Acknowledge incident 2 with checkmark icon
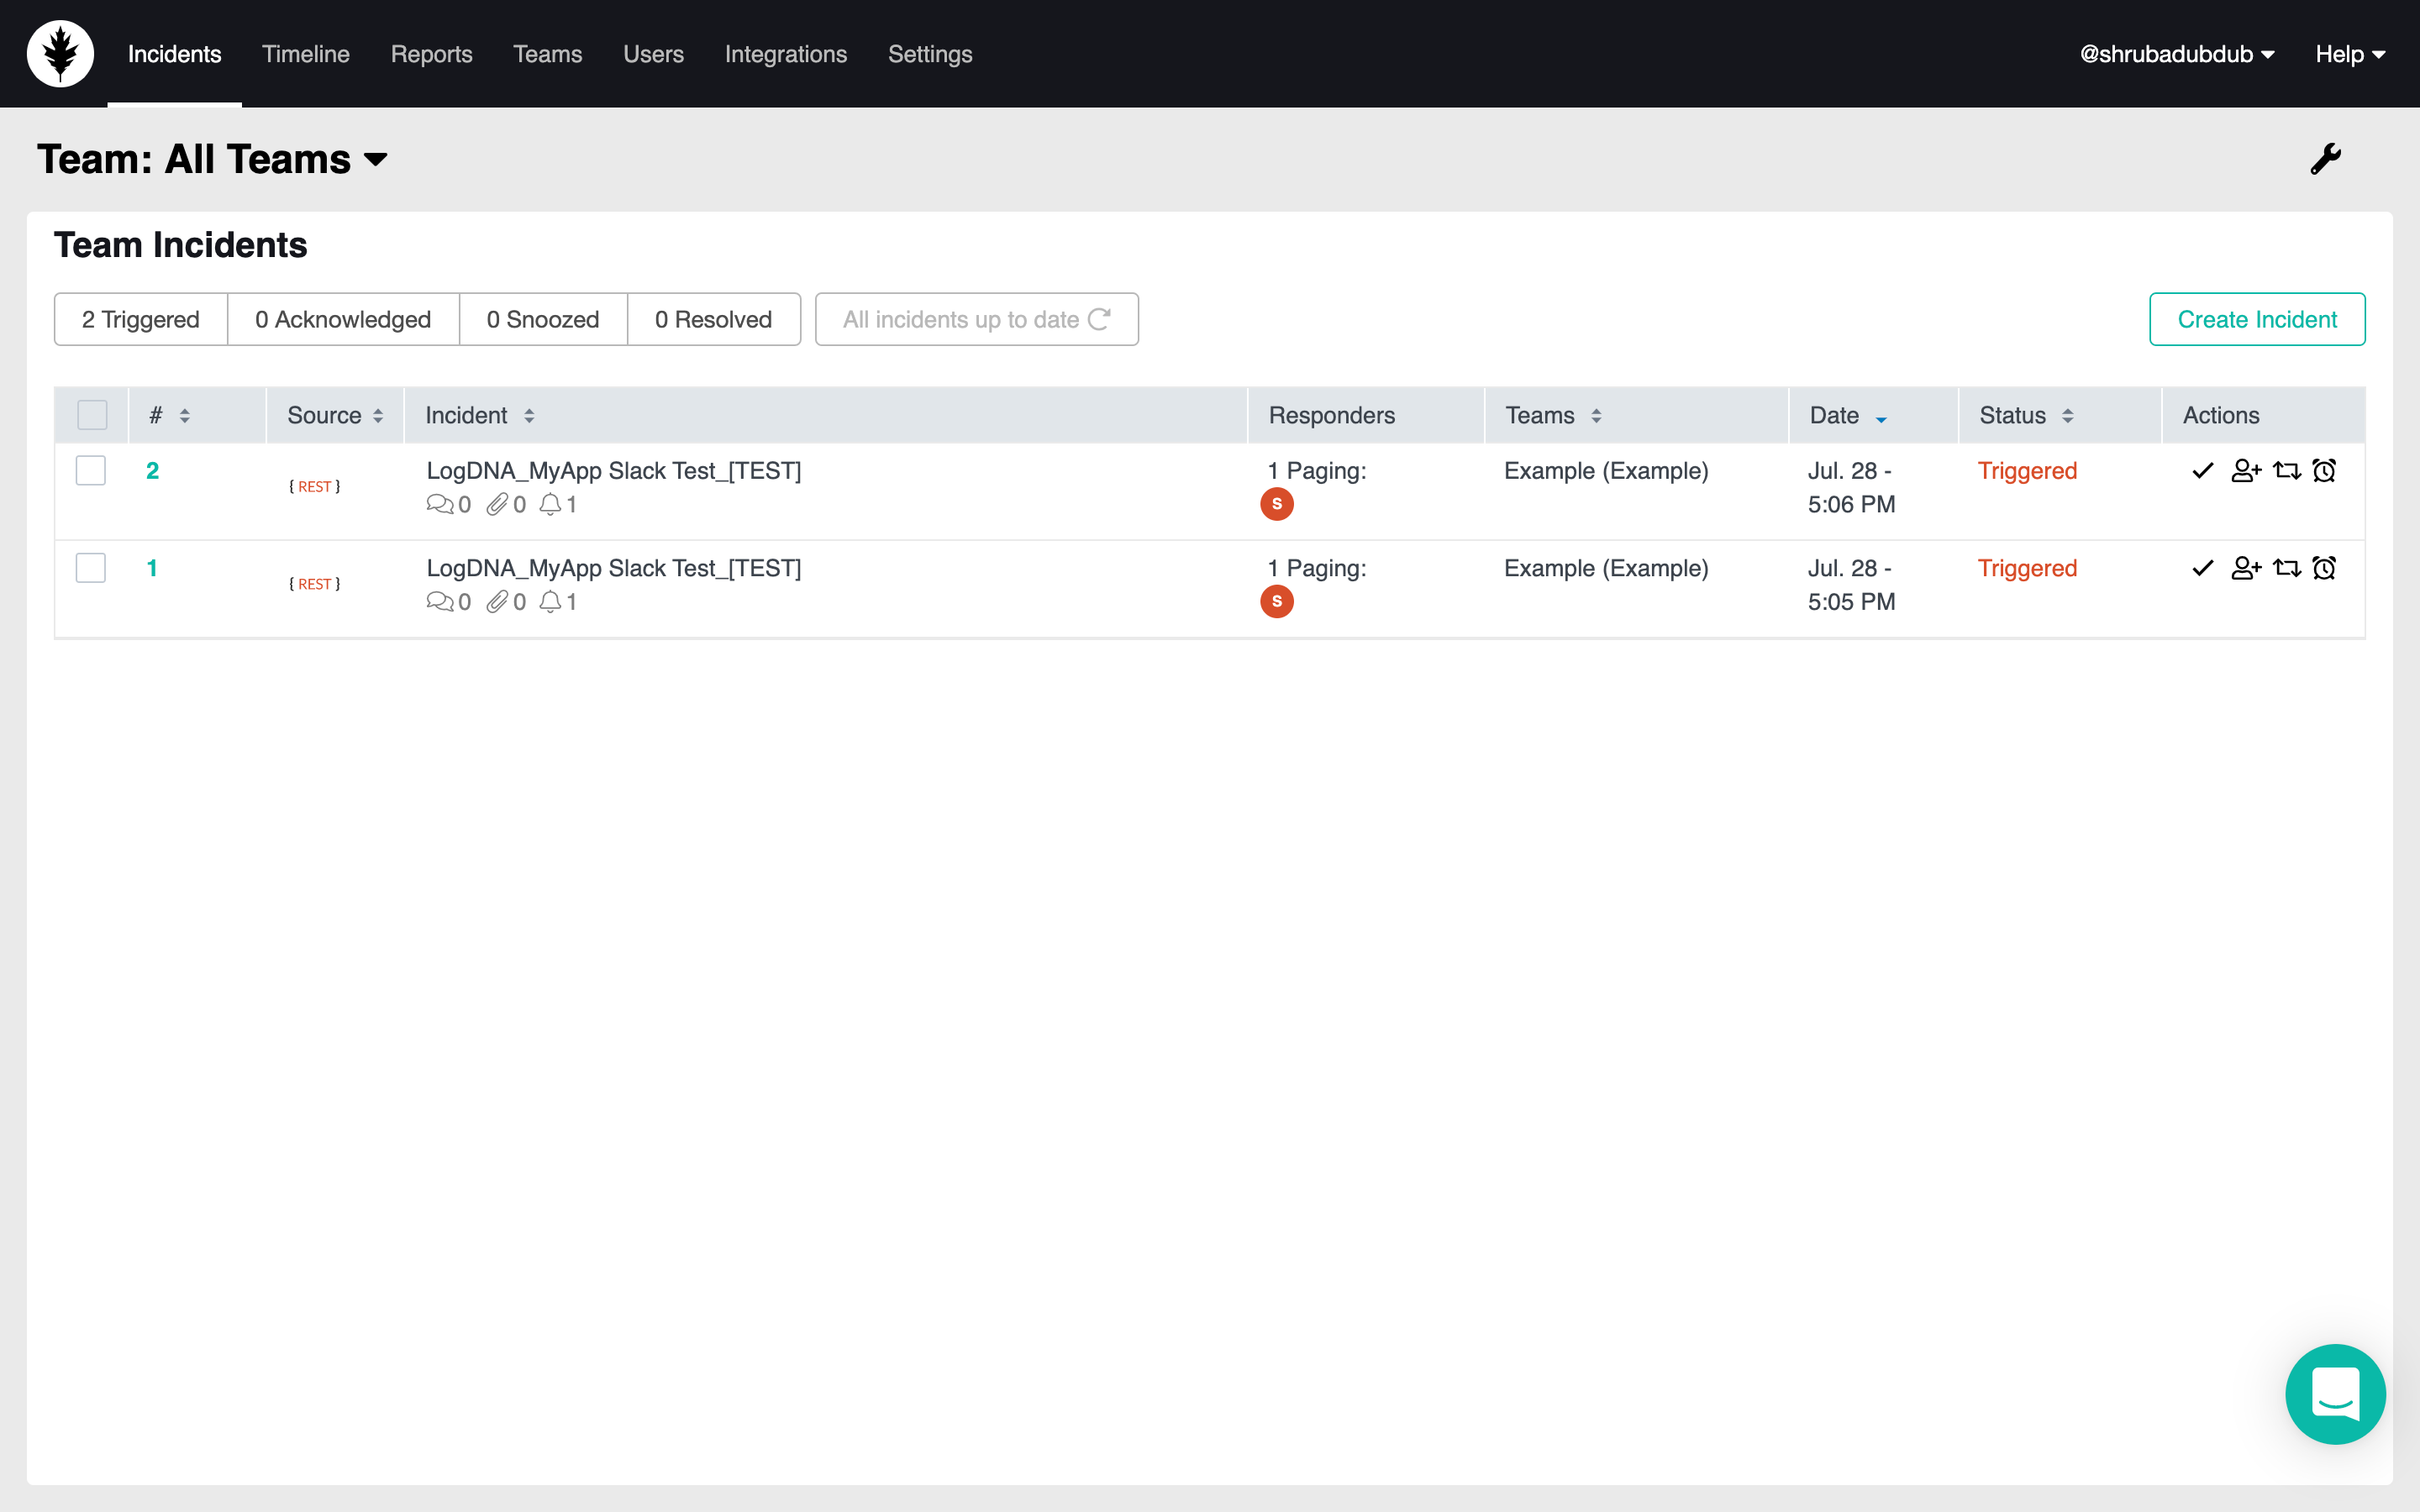The image size is (2420, 1512). coord(2202,471)
